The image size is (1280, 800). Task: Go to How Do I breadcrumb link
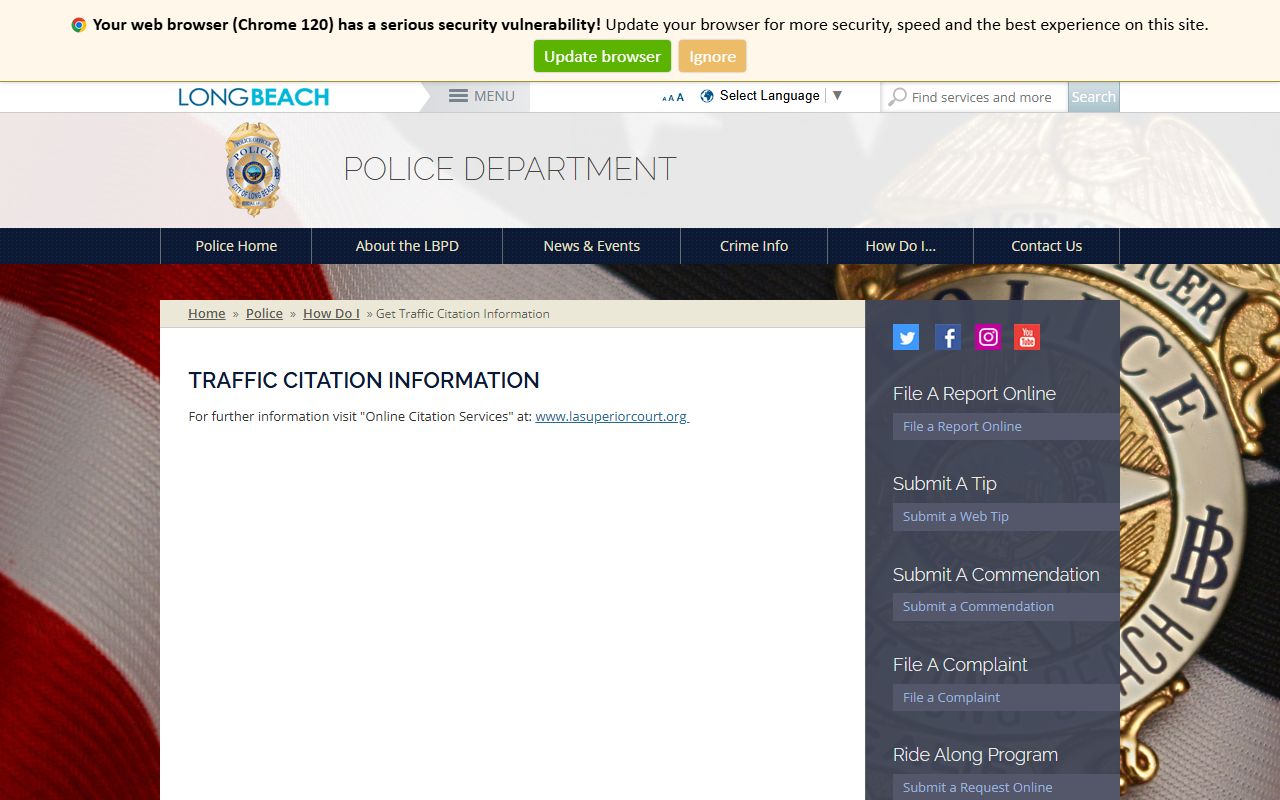[331, 313]
